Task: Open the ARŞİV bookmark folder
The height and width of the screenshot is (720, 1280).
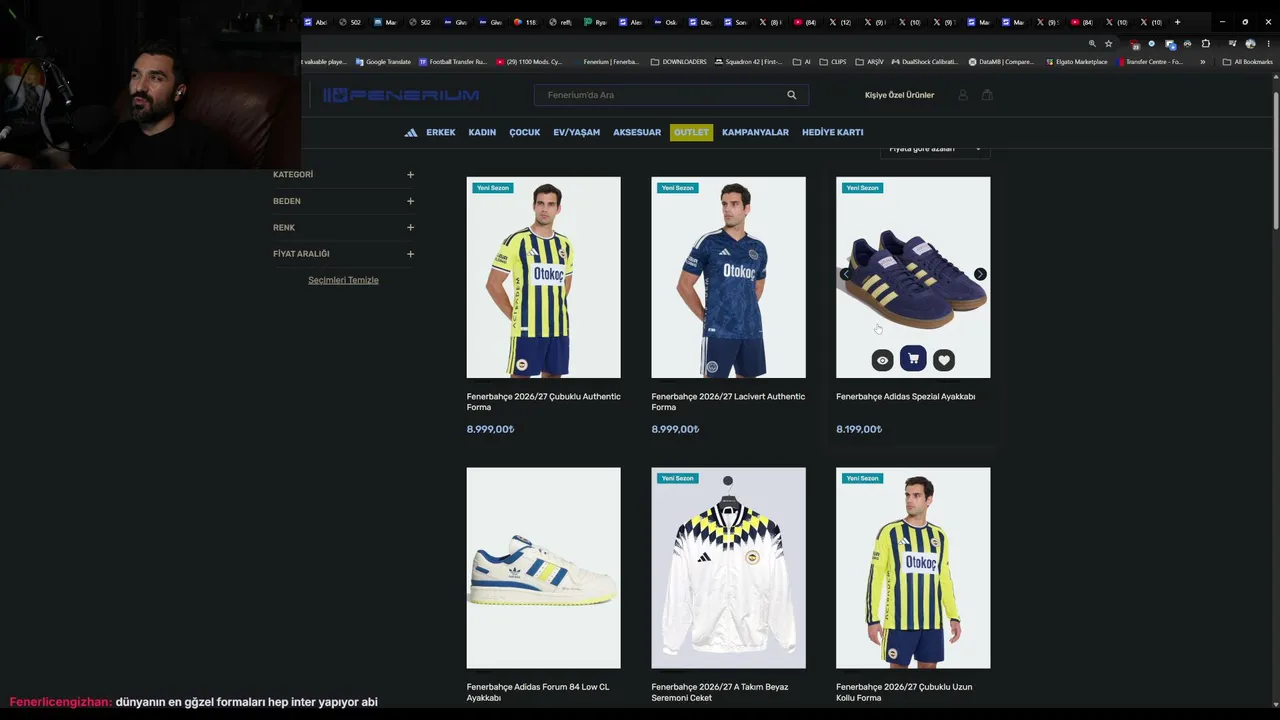Action: tap(869, 62)
